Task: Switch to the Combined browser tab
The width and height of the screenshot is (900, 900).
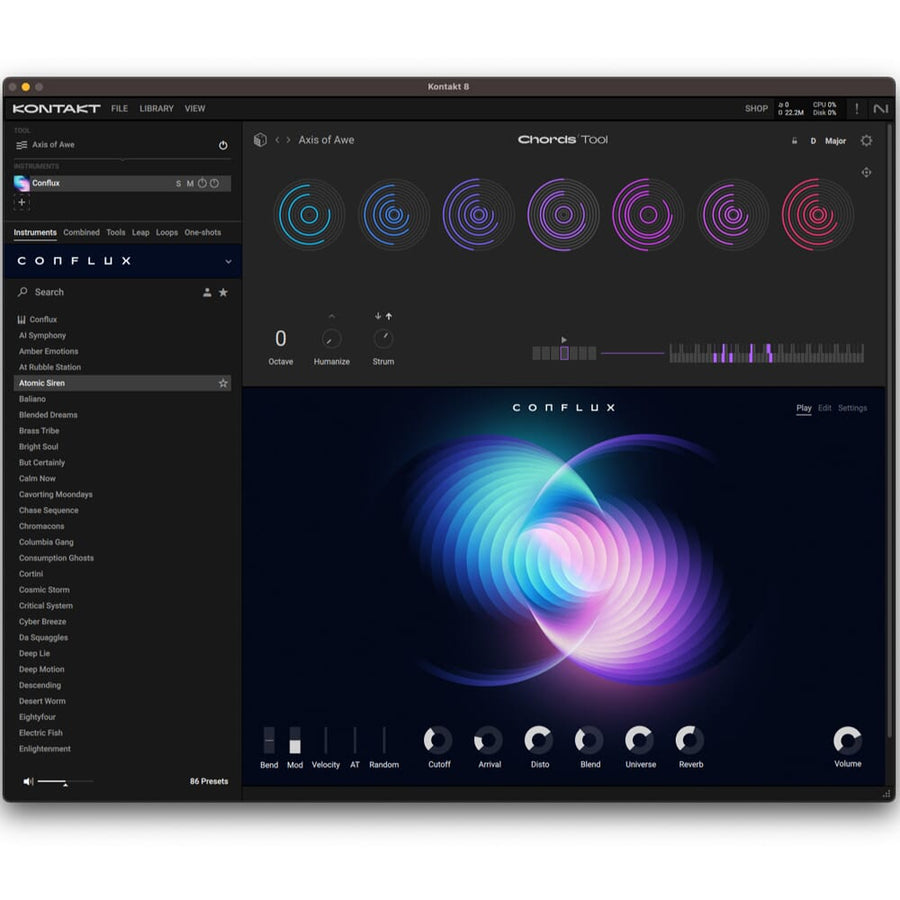Action: click(x=81, y=232)
